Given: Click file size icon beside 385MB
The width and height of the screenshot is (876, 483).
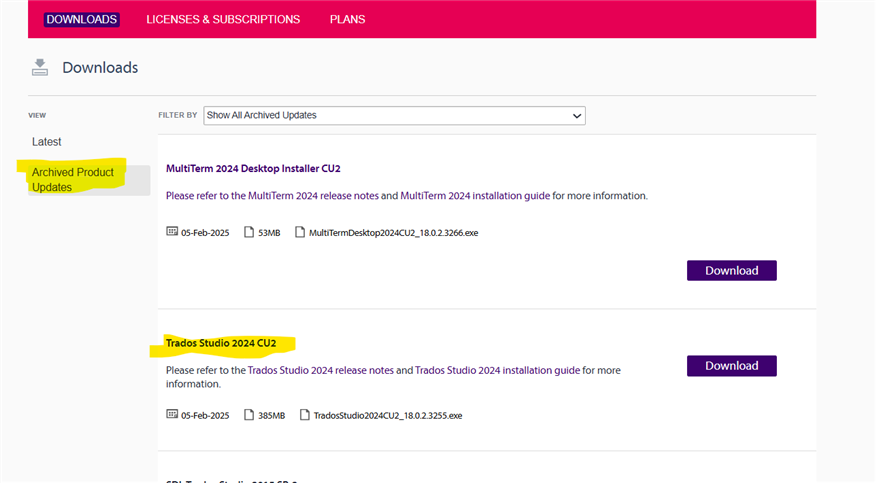Looking at the screenshot, I should pos(249,415).
